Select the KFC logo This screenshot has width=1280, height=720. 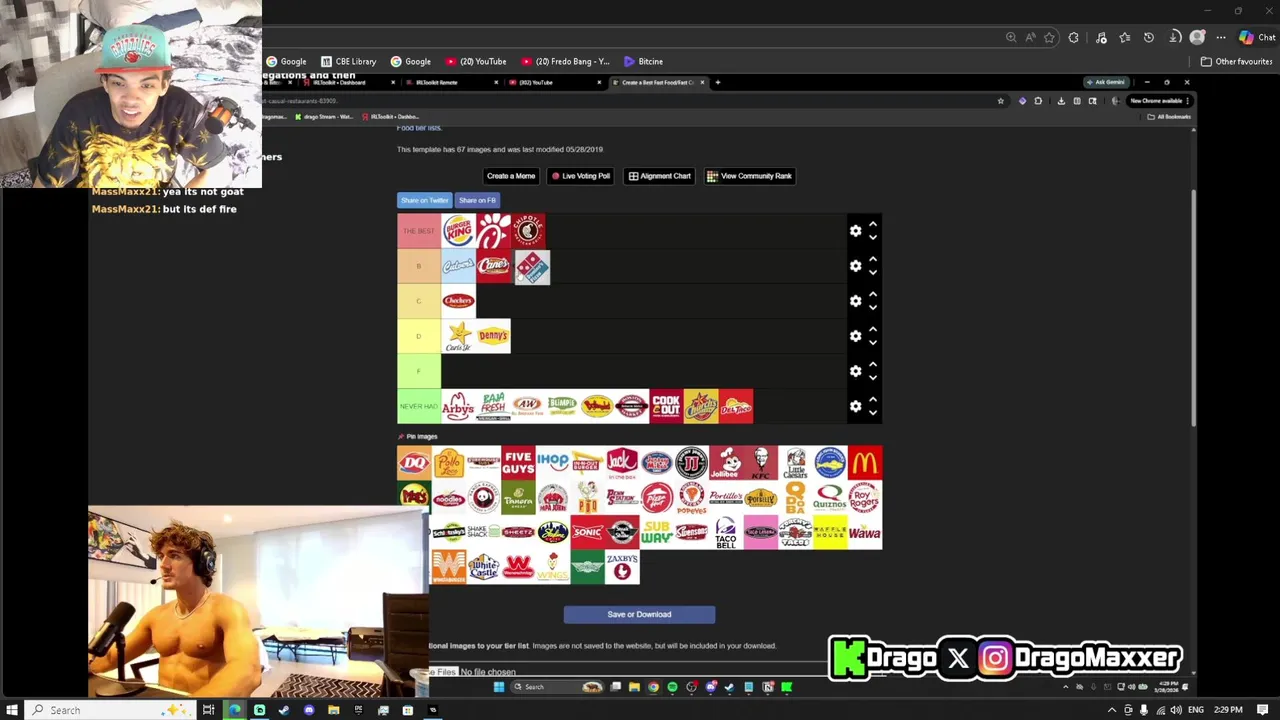761,463
